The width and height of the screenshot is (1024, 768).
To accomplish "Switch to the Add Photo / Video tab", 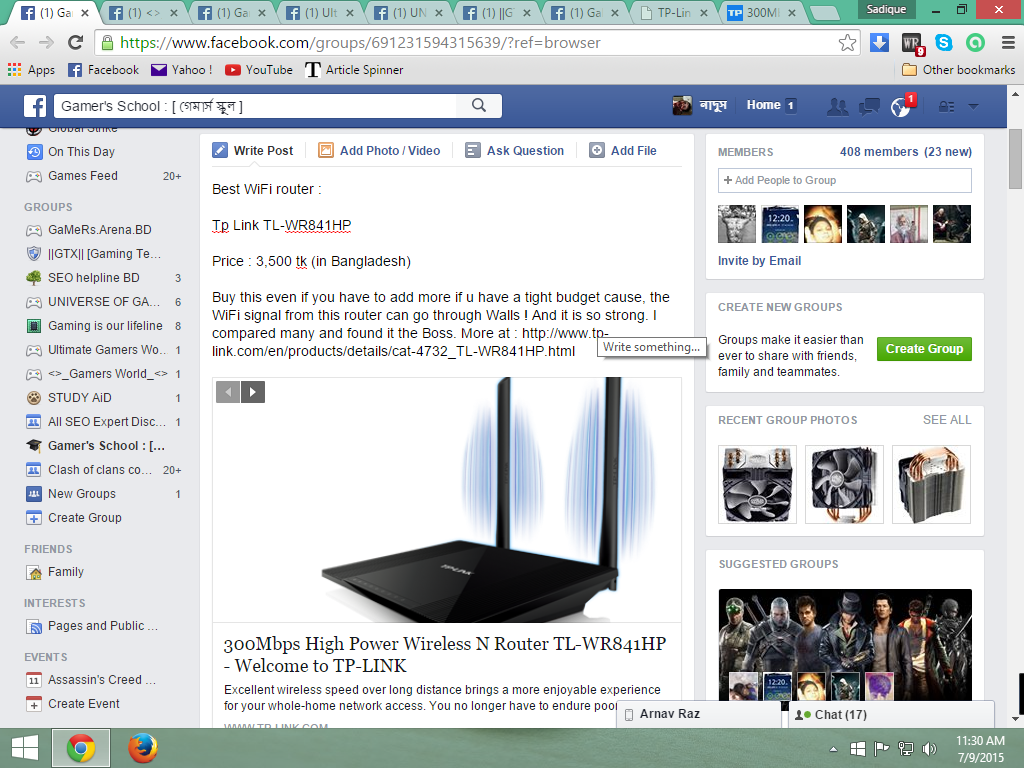I will [x=379, y=151].
